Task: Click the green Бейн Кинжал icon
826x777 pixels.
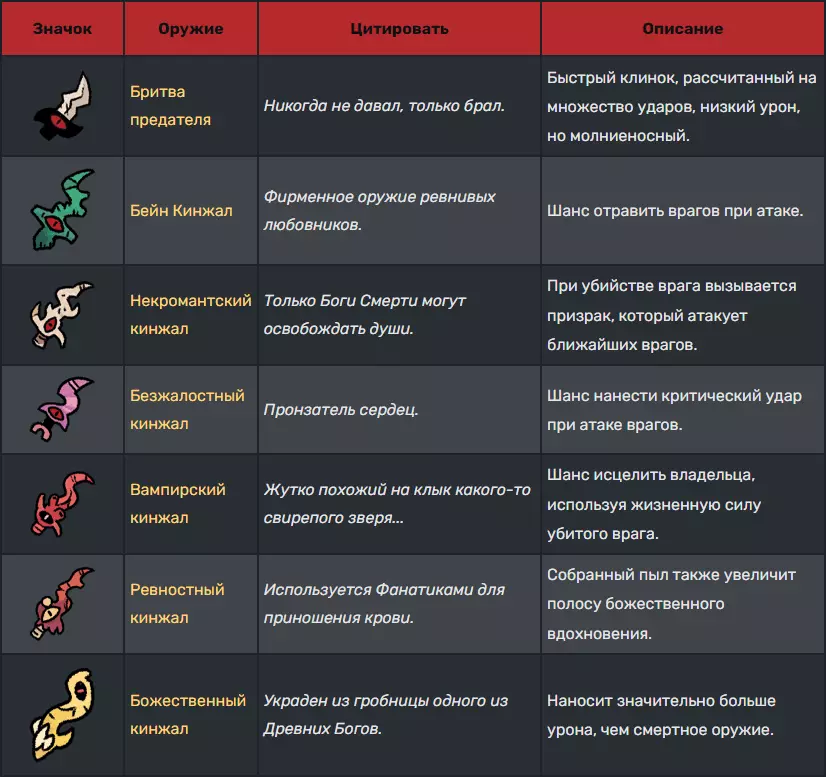Action: (62, 210)
